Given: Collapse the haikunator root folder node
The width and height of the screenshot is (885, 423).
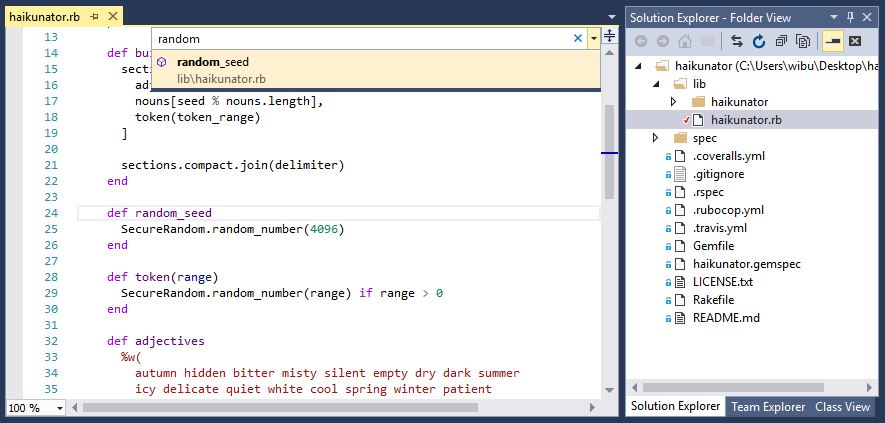Looking at the screenshot, I should tap(639, 66).
